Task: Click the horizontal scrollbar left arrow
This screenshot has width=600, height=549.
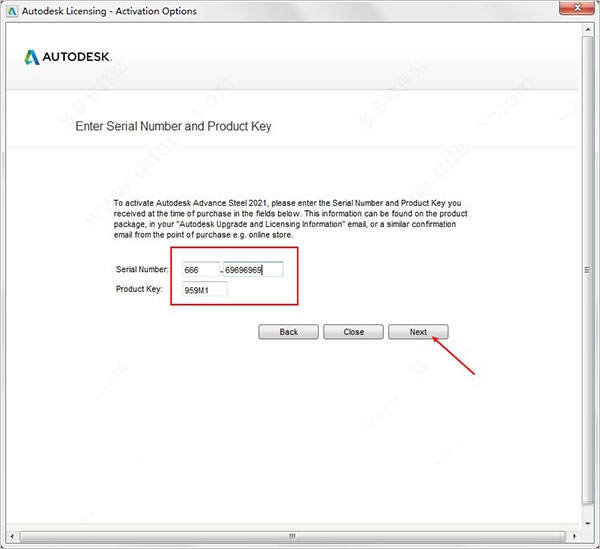Action: coord(12,536)
